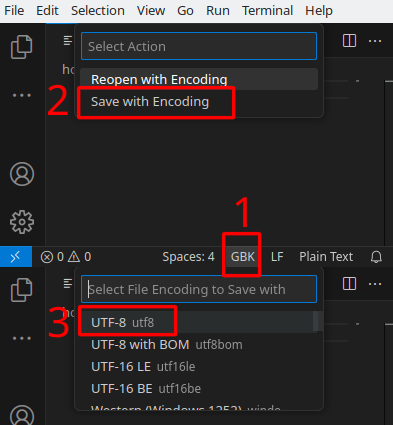Adjust the Spaces: 4 indentation setting

188,257
